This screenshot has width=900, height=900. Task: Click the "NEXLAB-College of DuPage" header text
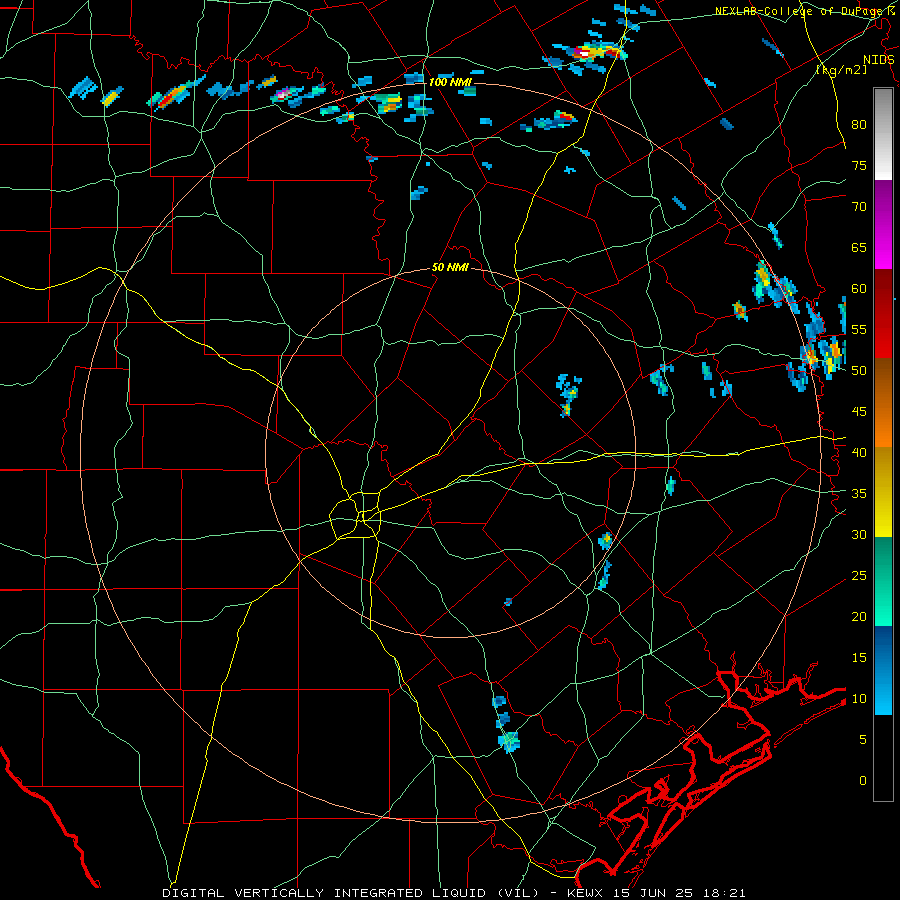[x=800, y=11]
